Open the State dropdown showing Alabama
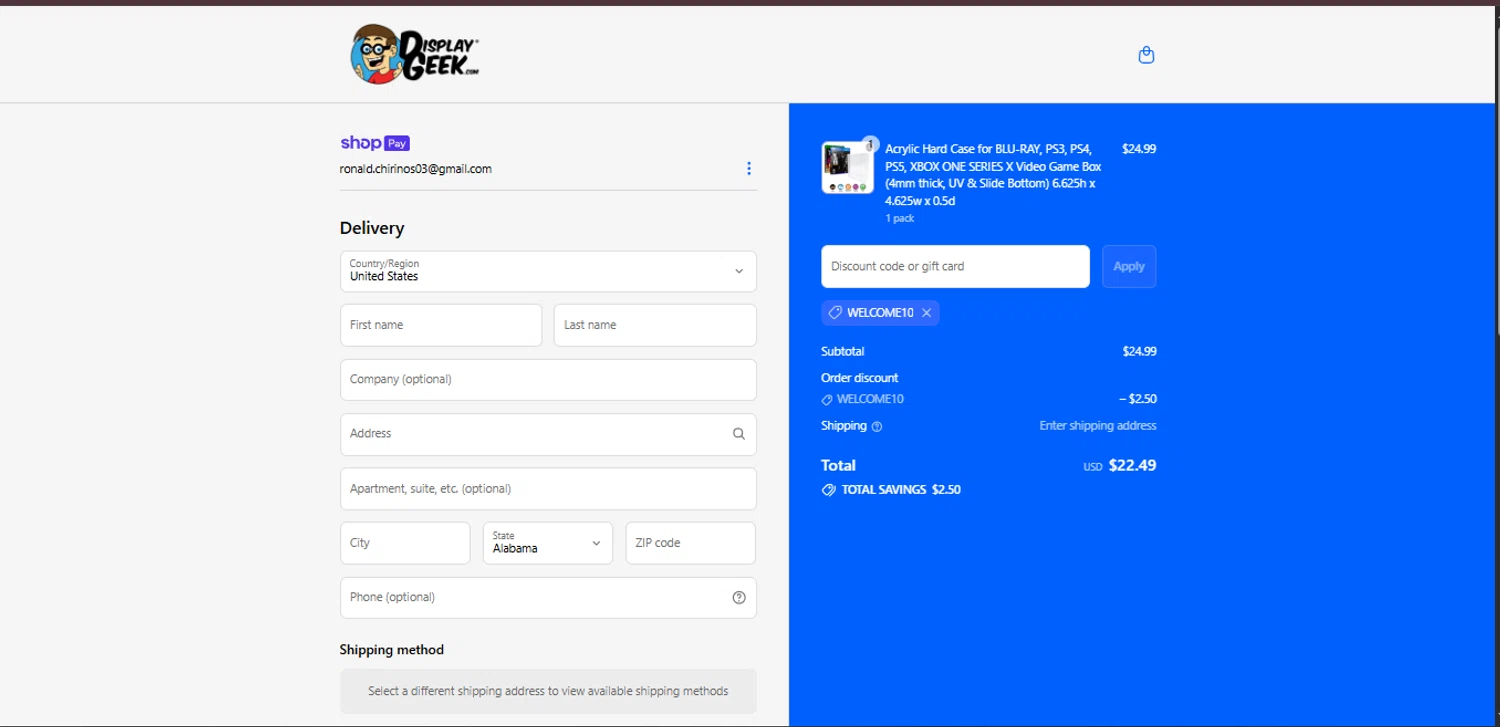 click(x=548, y=543)
